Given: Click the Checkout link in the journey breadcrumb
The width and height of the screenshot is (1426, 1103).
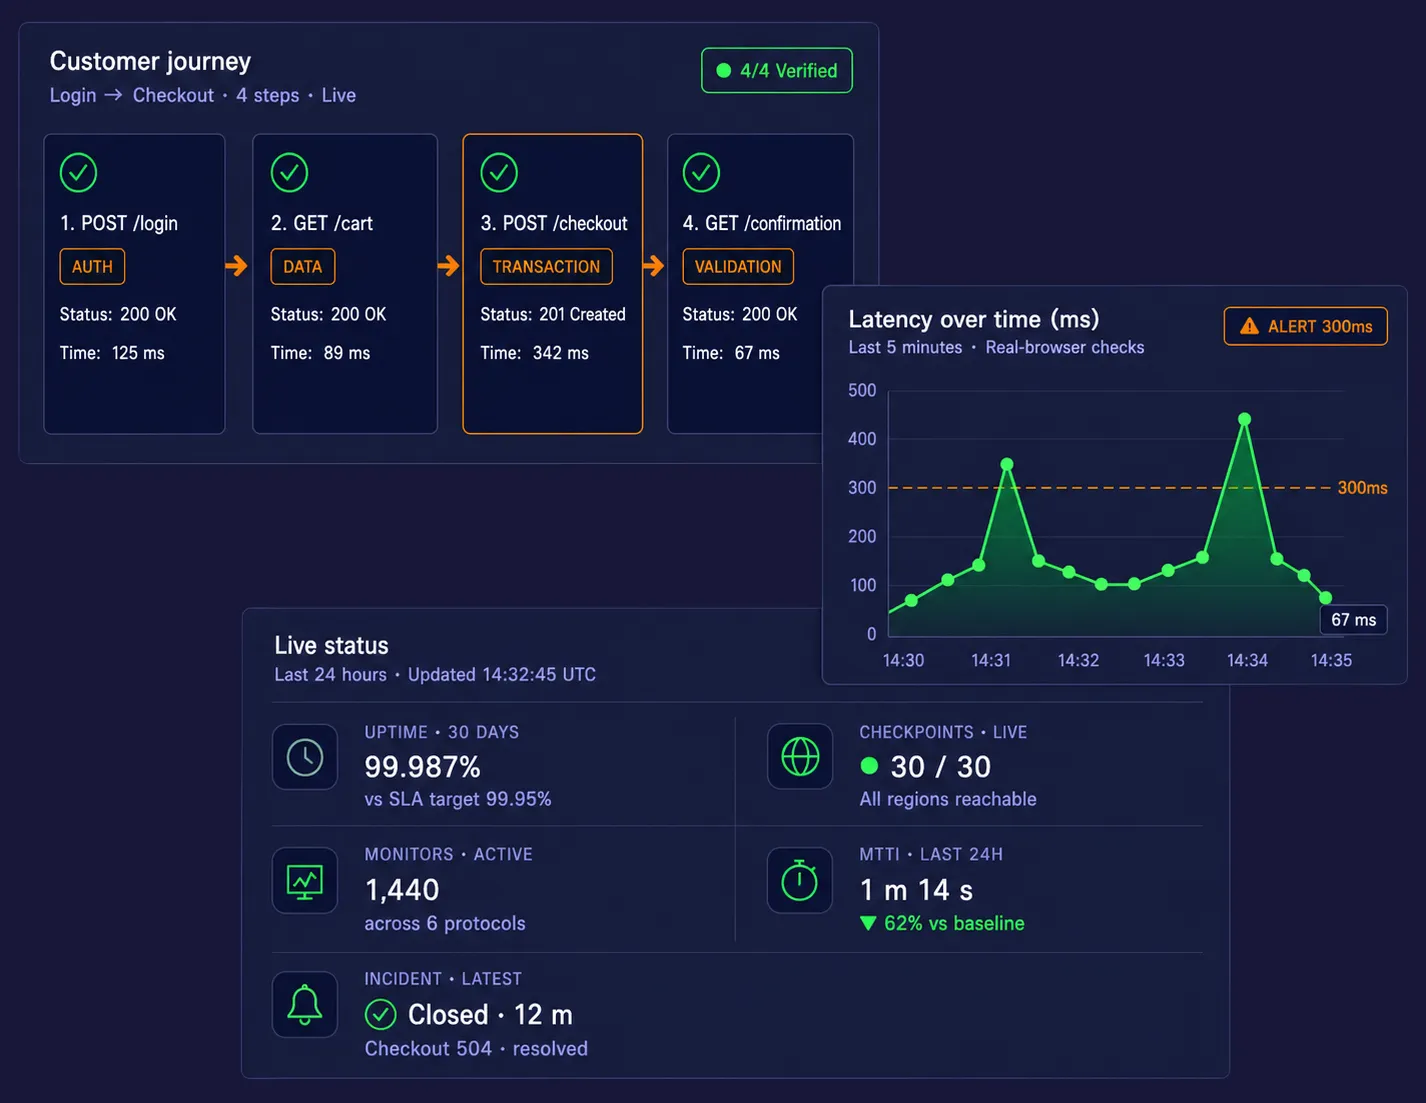Looking at the screenshot, I should pos(173,95).
